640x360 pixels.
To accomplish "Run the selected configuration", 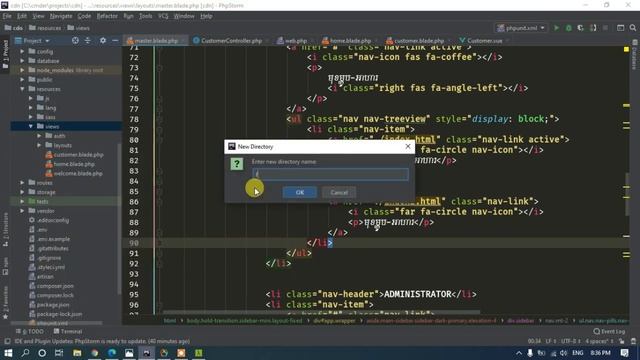I will [556, 28].
